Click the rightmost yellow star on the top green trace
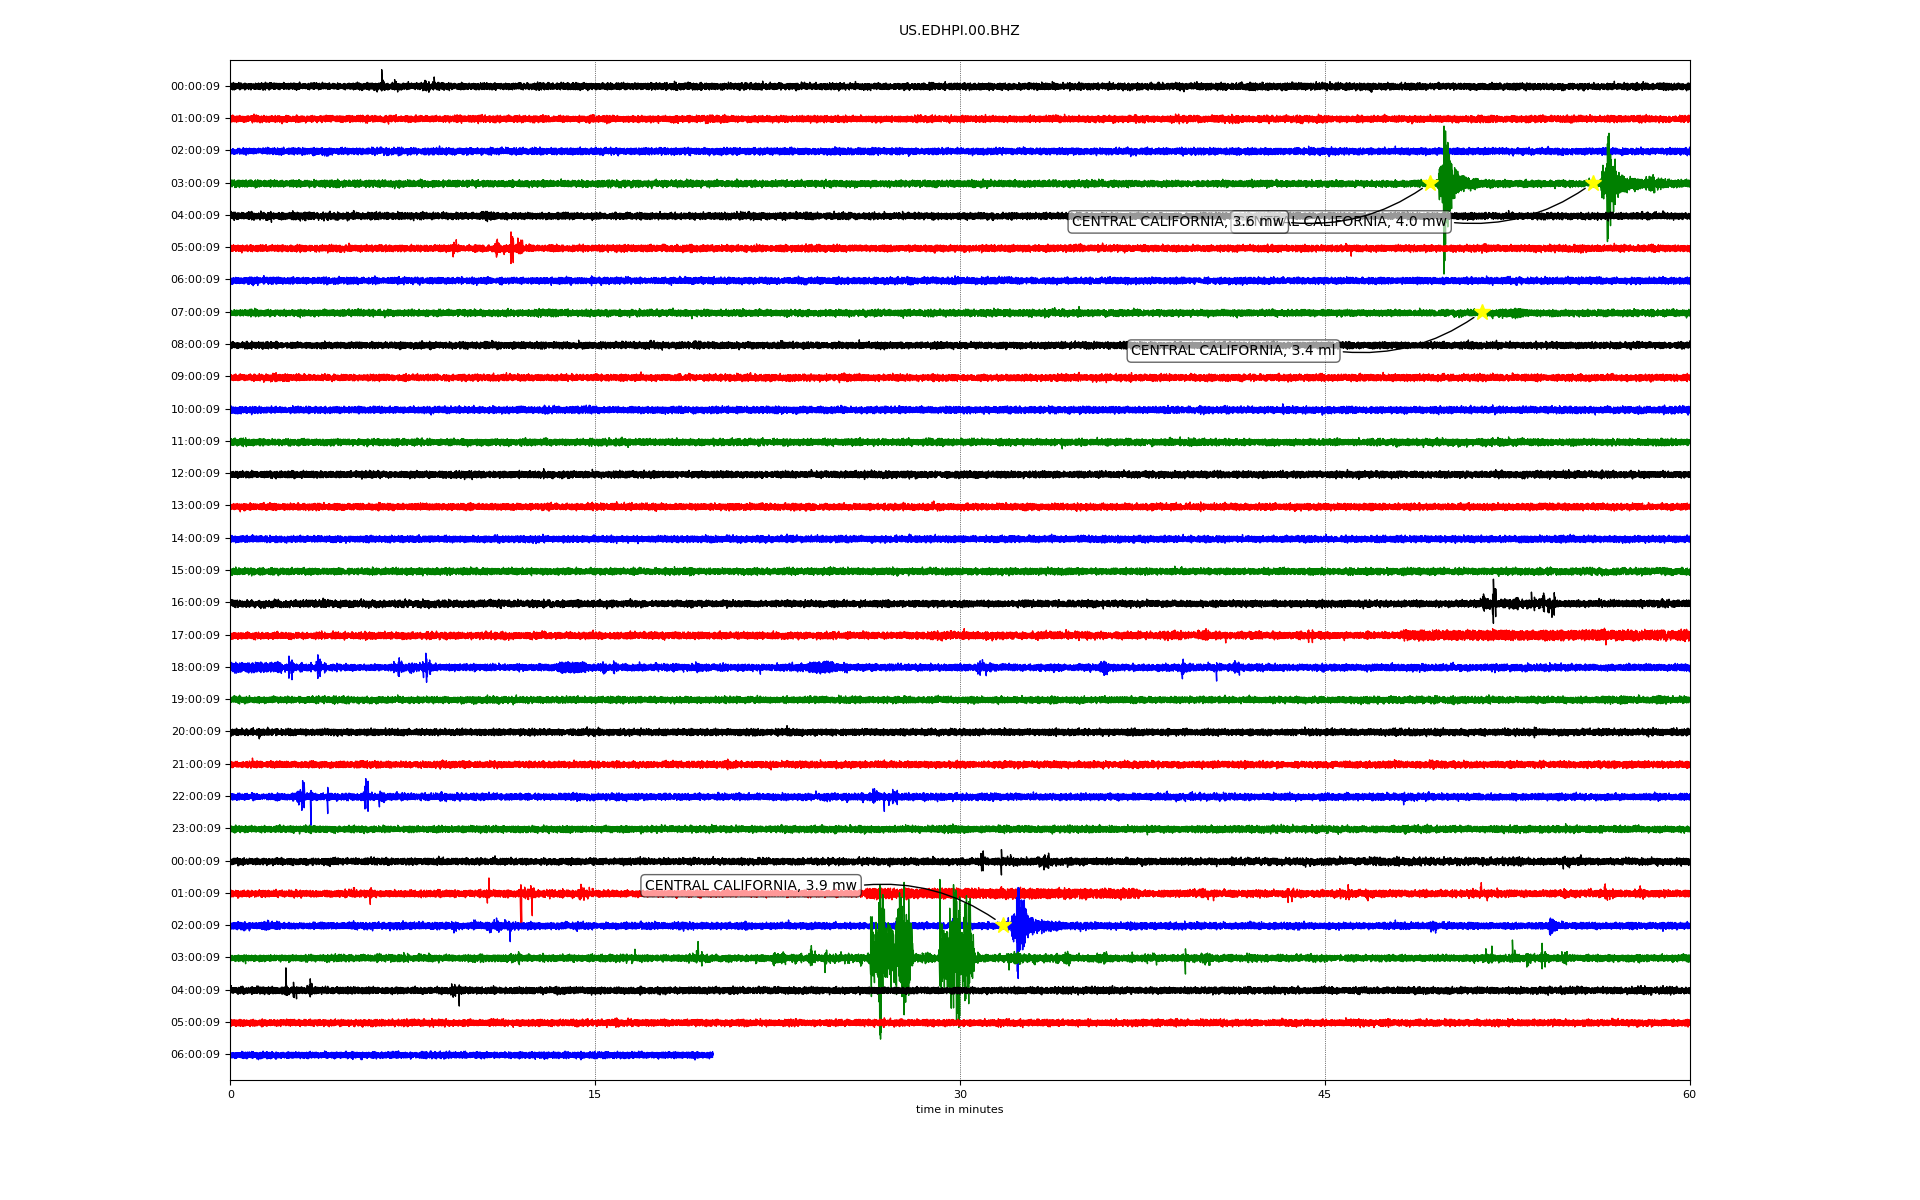The width and height of the screenshot is (1920, 1200). pos(1593,183)
